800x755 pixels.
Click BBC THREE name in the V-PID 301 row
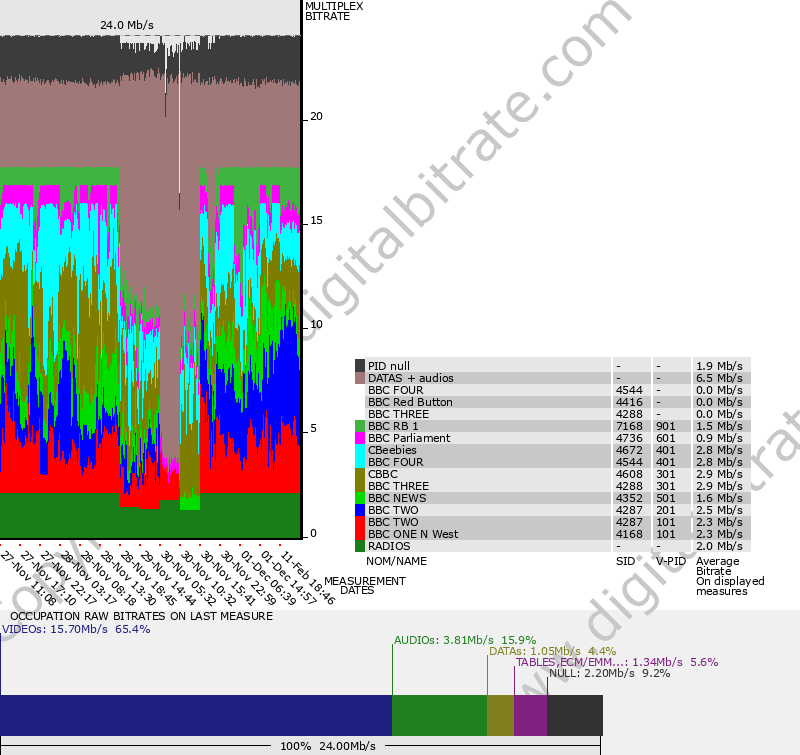click(398, 486)
